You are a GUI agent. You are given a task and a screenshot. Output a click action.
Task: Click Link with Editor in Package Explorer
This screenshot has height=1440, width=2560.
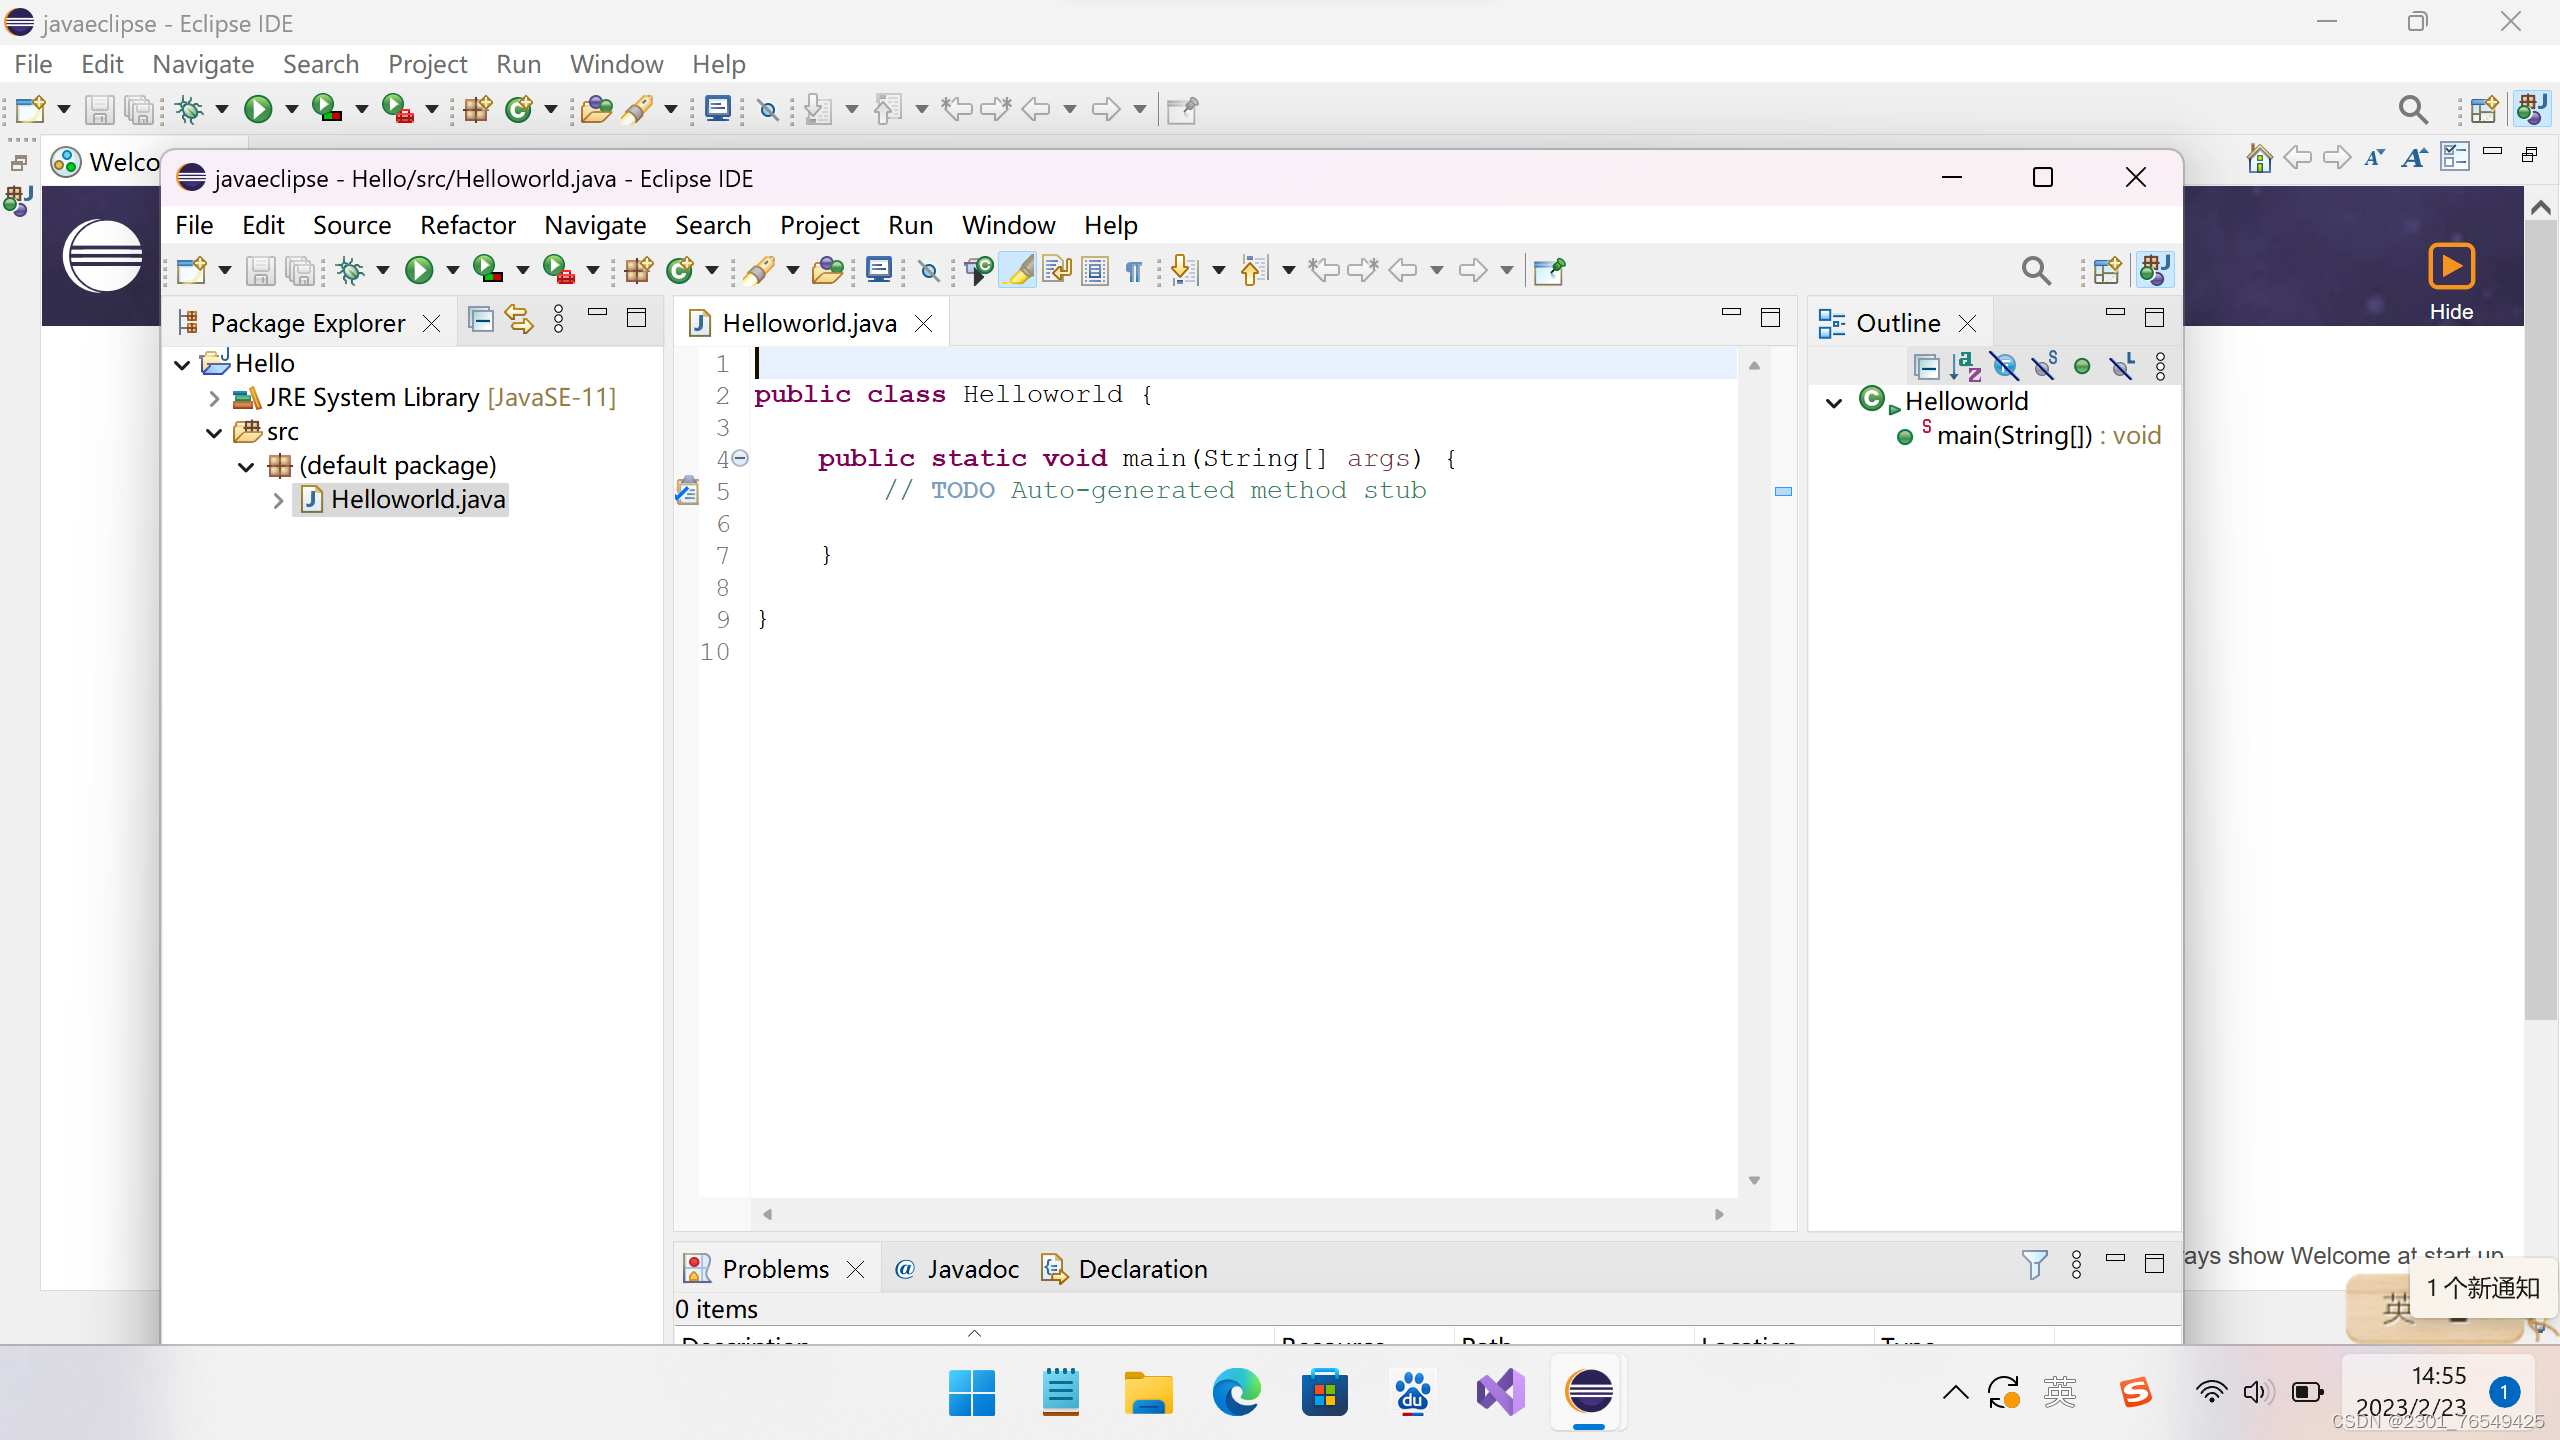point(519,319)
